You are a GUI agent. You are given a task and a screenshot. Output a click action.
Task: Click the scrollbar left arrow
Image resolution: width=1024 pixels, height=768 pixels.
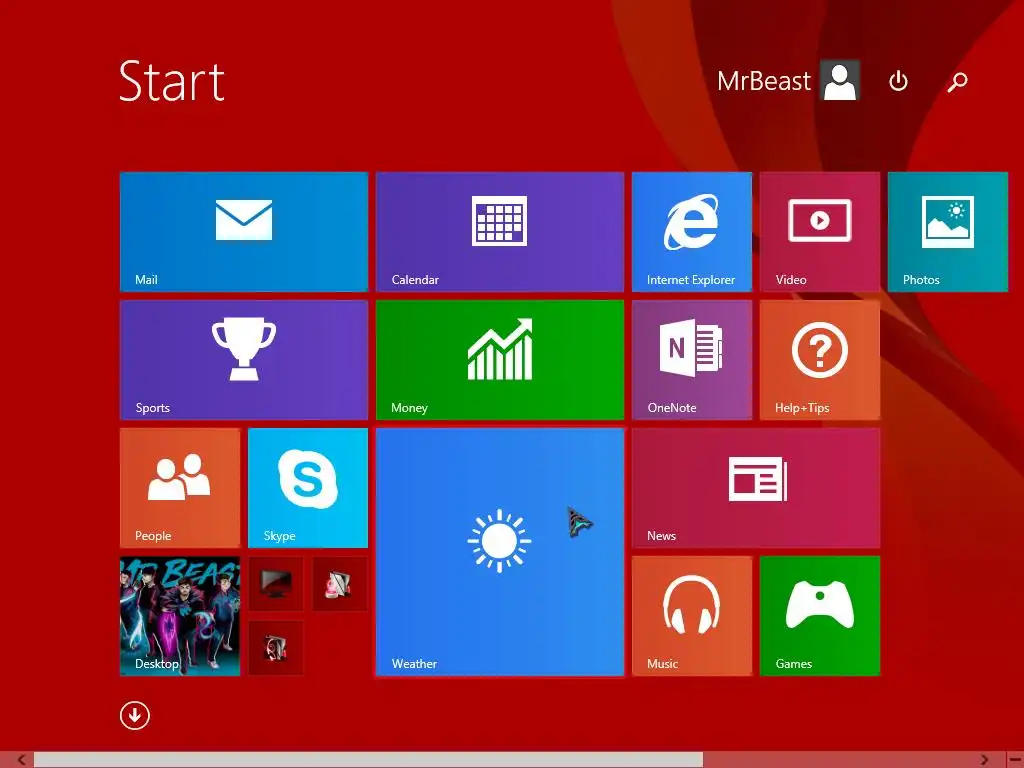[22, 760]
